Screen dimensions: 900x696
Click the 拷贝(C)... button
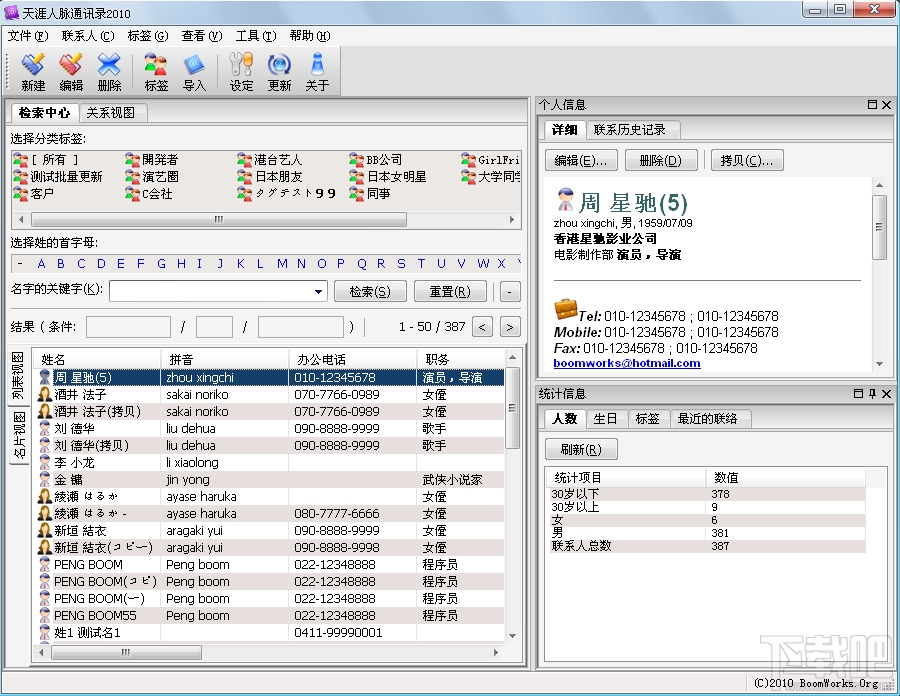pos(747,160)
